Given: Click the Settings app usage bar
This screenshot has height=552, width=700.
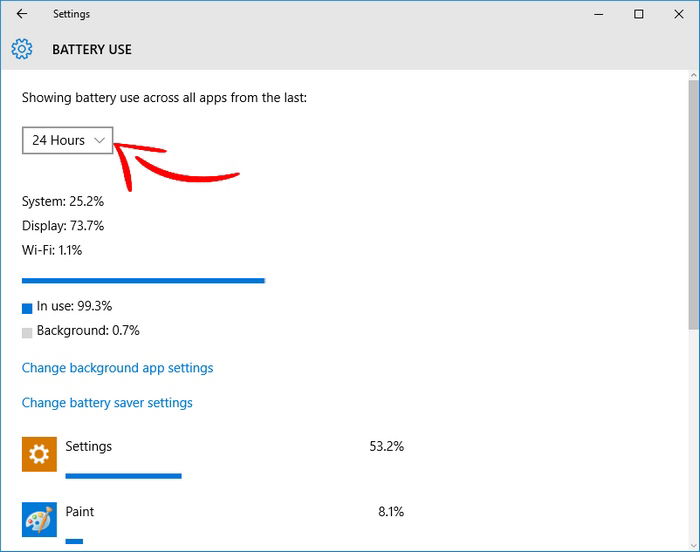Looking at the screenshot, I should click(123, 476).
